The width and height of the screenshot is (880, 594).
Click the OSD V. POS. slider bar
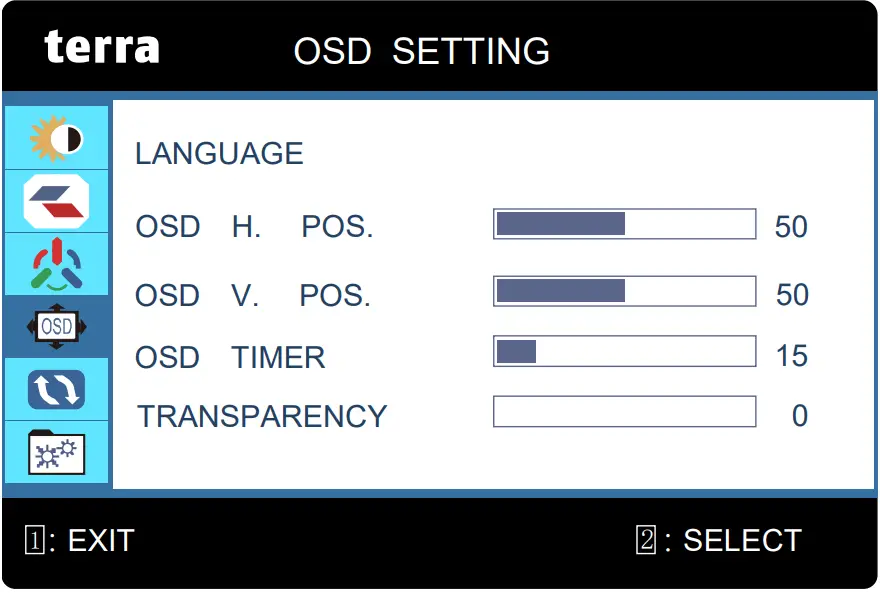[x=624, y=291]
